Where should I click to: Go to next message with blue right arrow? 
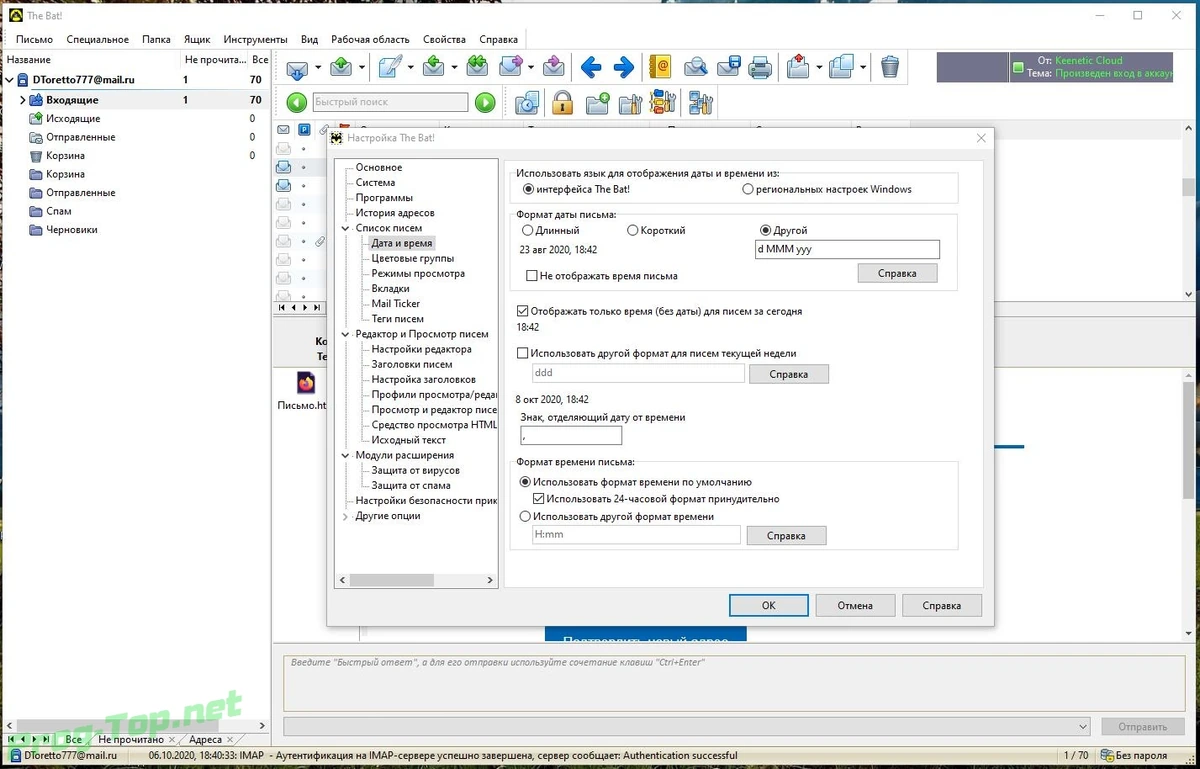click(x=624, y=68)
